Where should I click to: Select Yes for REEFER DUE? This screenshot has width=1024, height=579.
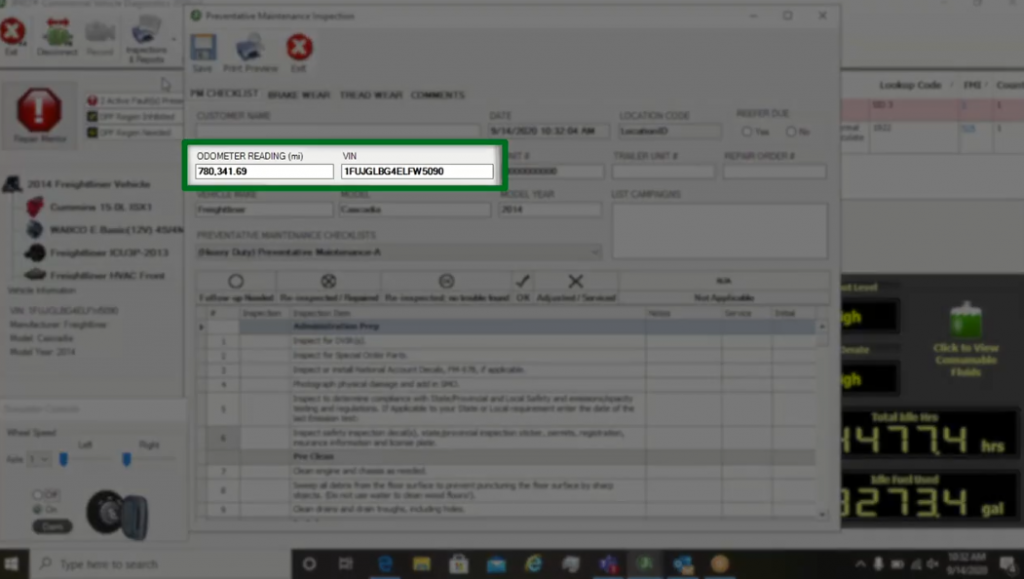(x=745, y=131)
